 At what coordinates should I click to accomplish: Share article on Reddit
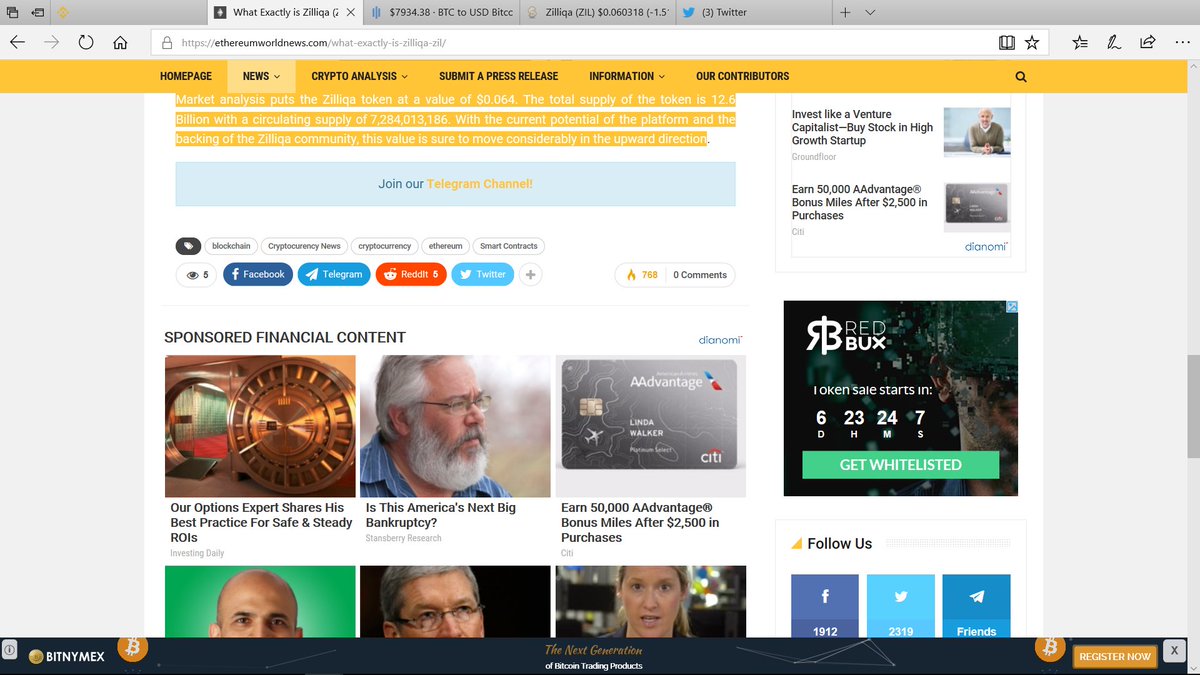411,275
